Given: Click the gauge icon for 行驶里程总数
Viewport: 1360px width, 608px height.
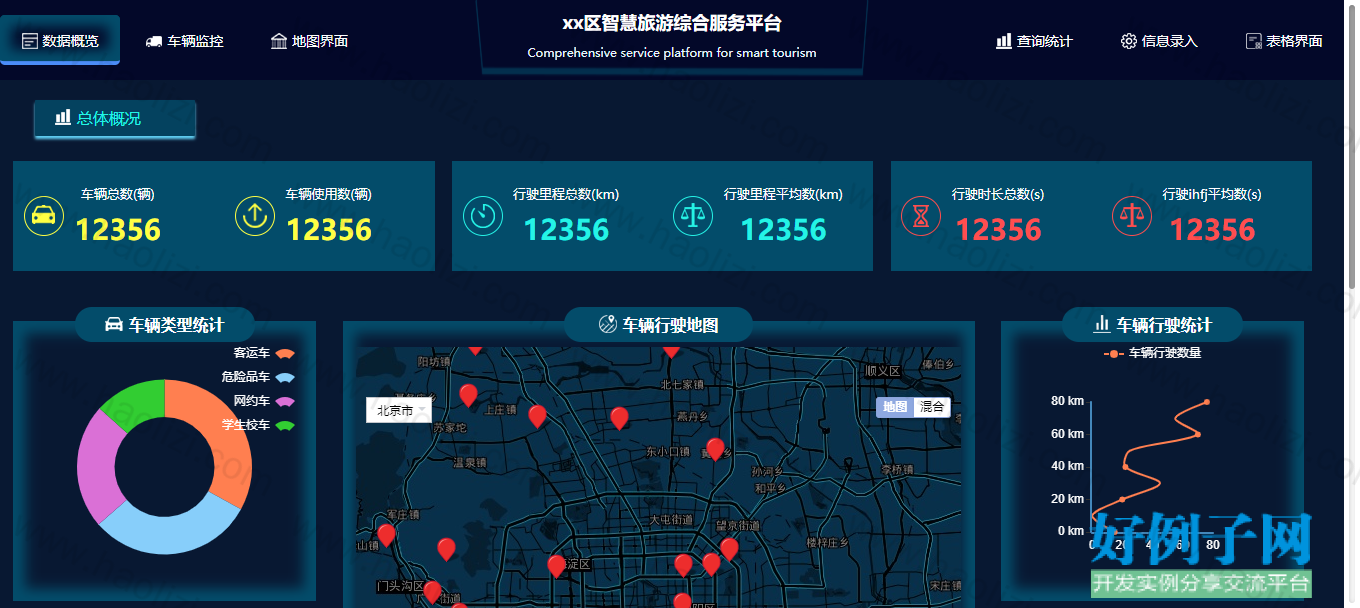Looking at the screenshot, I should click(483, 215).
